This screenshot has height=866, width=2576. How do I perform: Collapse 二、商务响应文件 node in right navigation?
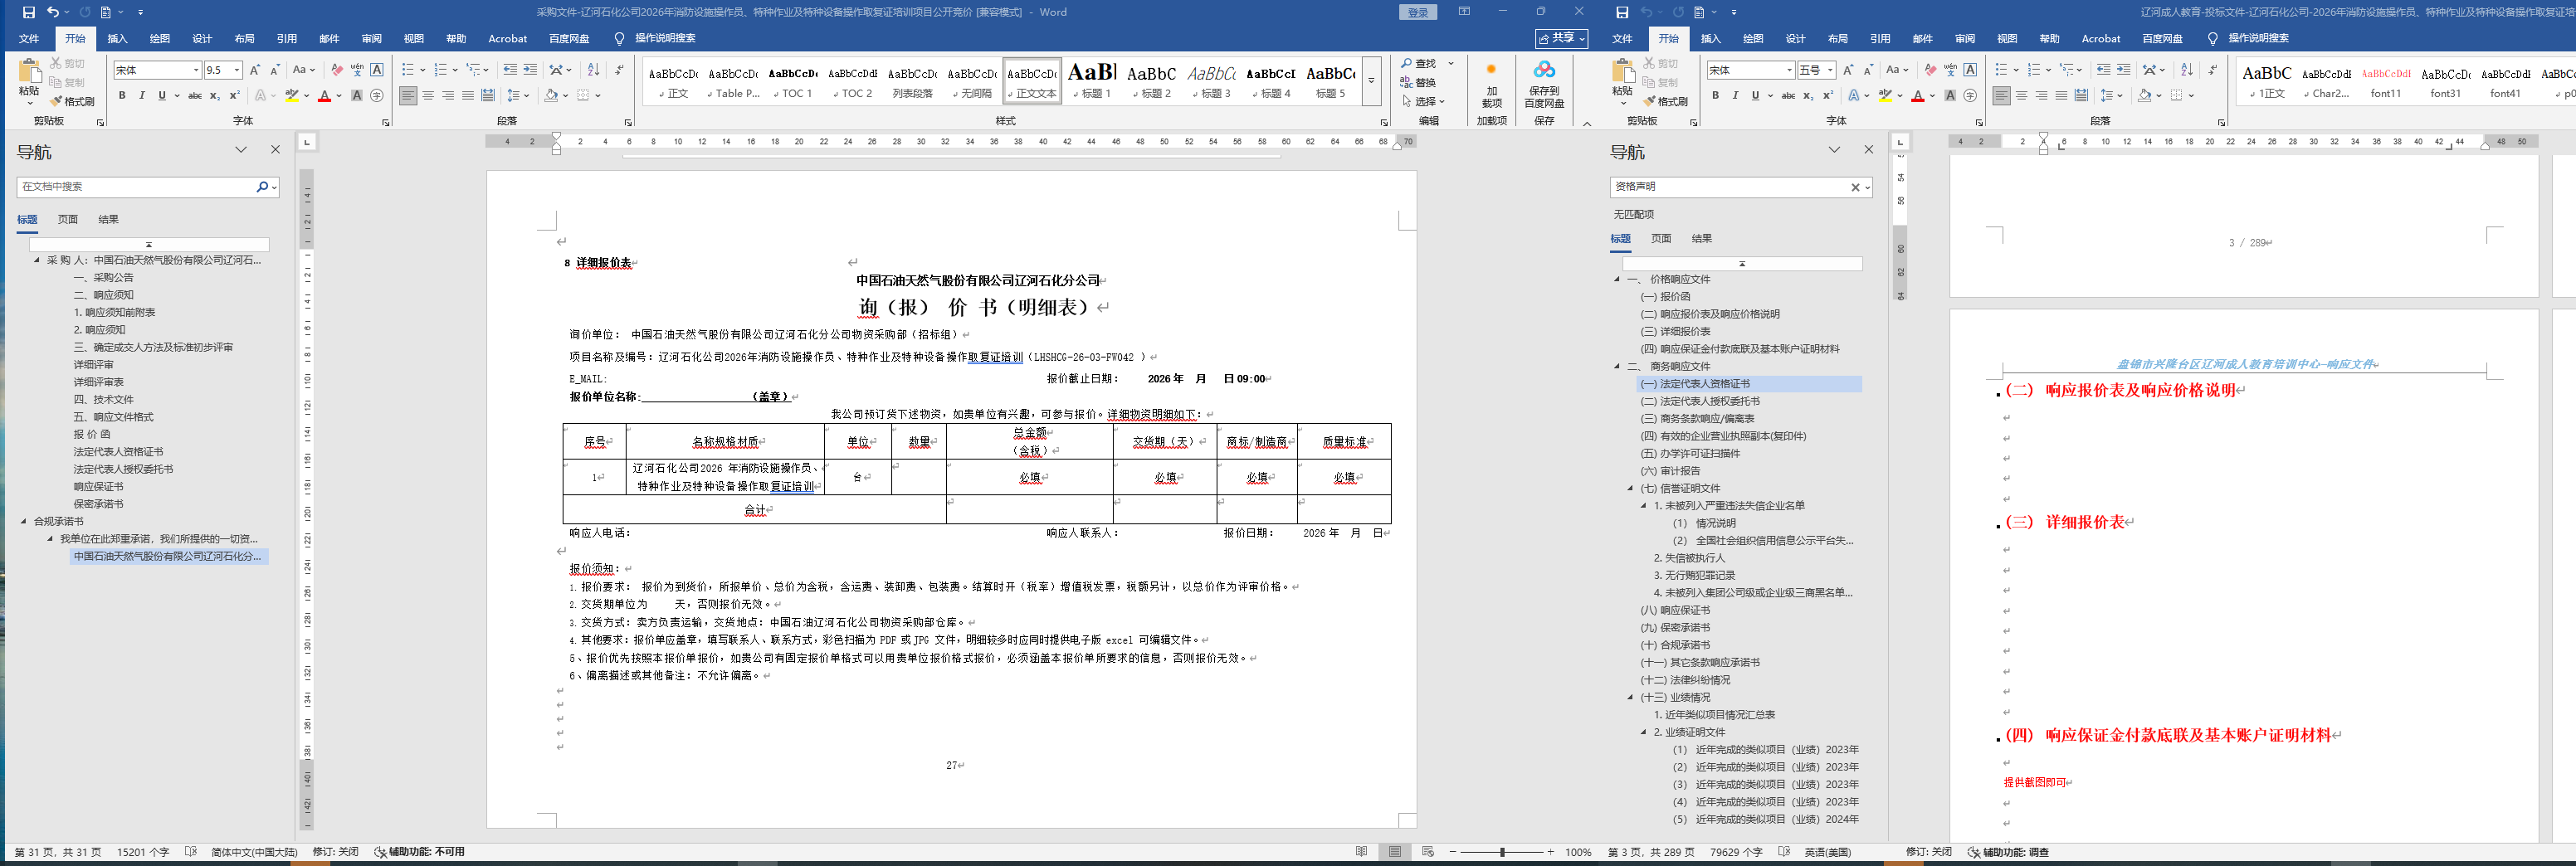coord(1617,366)
